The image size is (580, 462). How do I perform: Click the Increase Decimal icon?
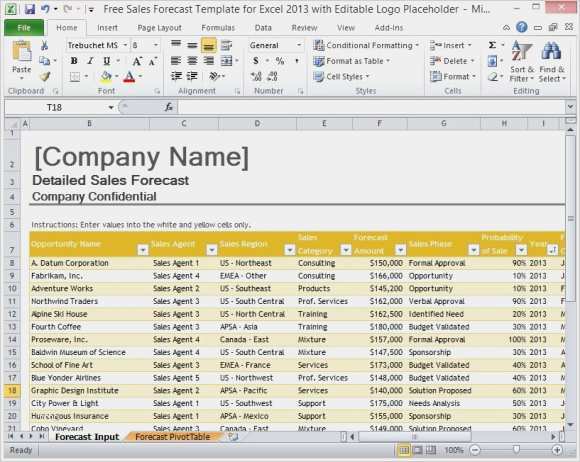pyautogui.click(x=256, y=77)
